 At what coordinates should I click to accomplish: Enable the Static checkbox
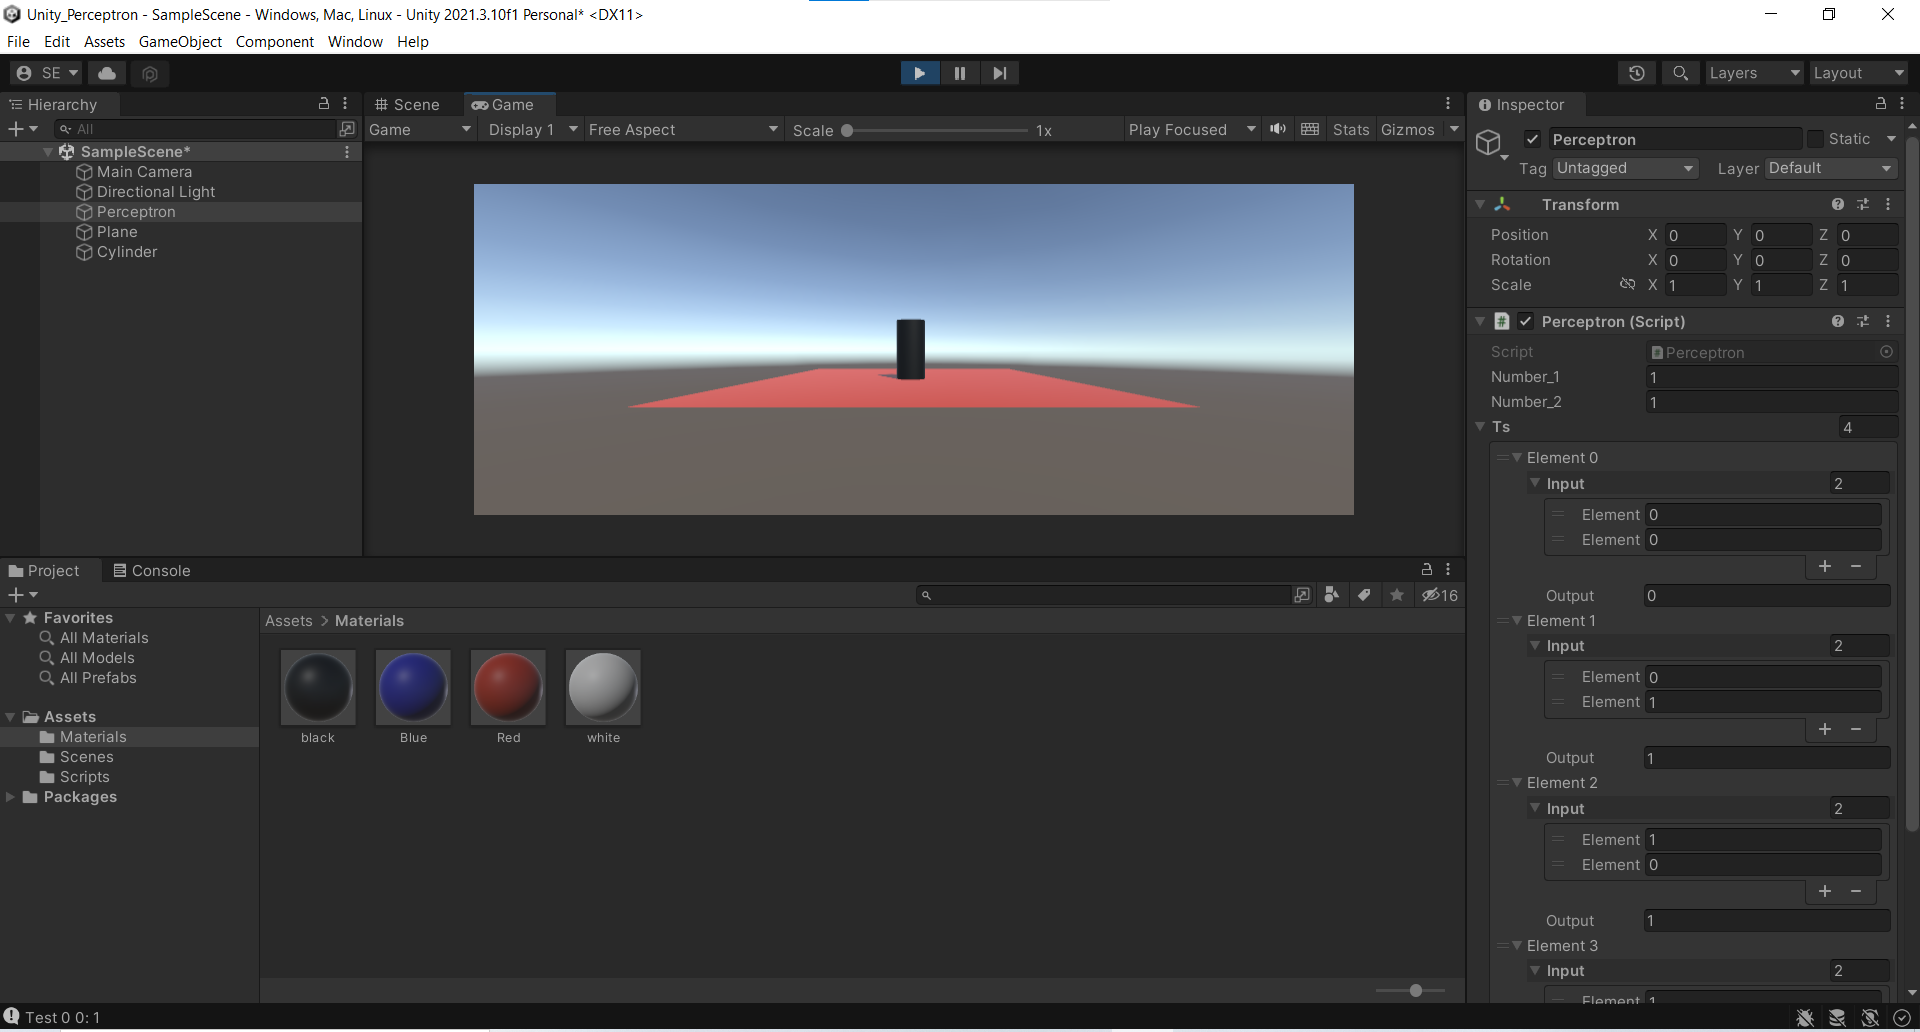pyautogui.click(x=1816, y=139)
